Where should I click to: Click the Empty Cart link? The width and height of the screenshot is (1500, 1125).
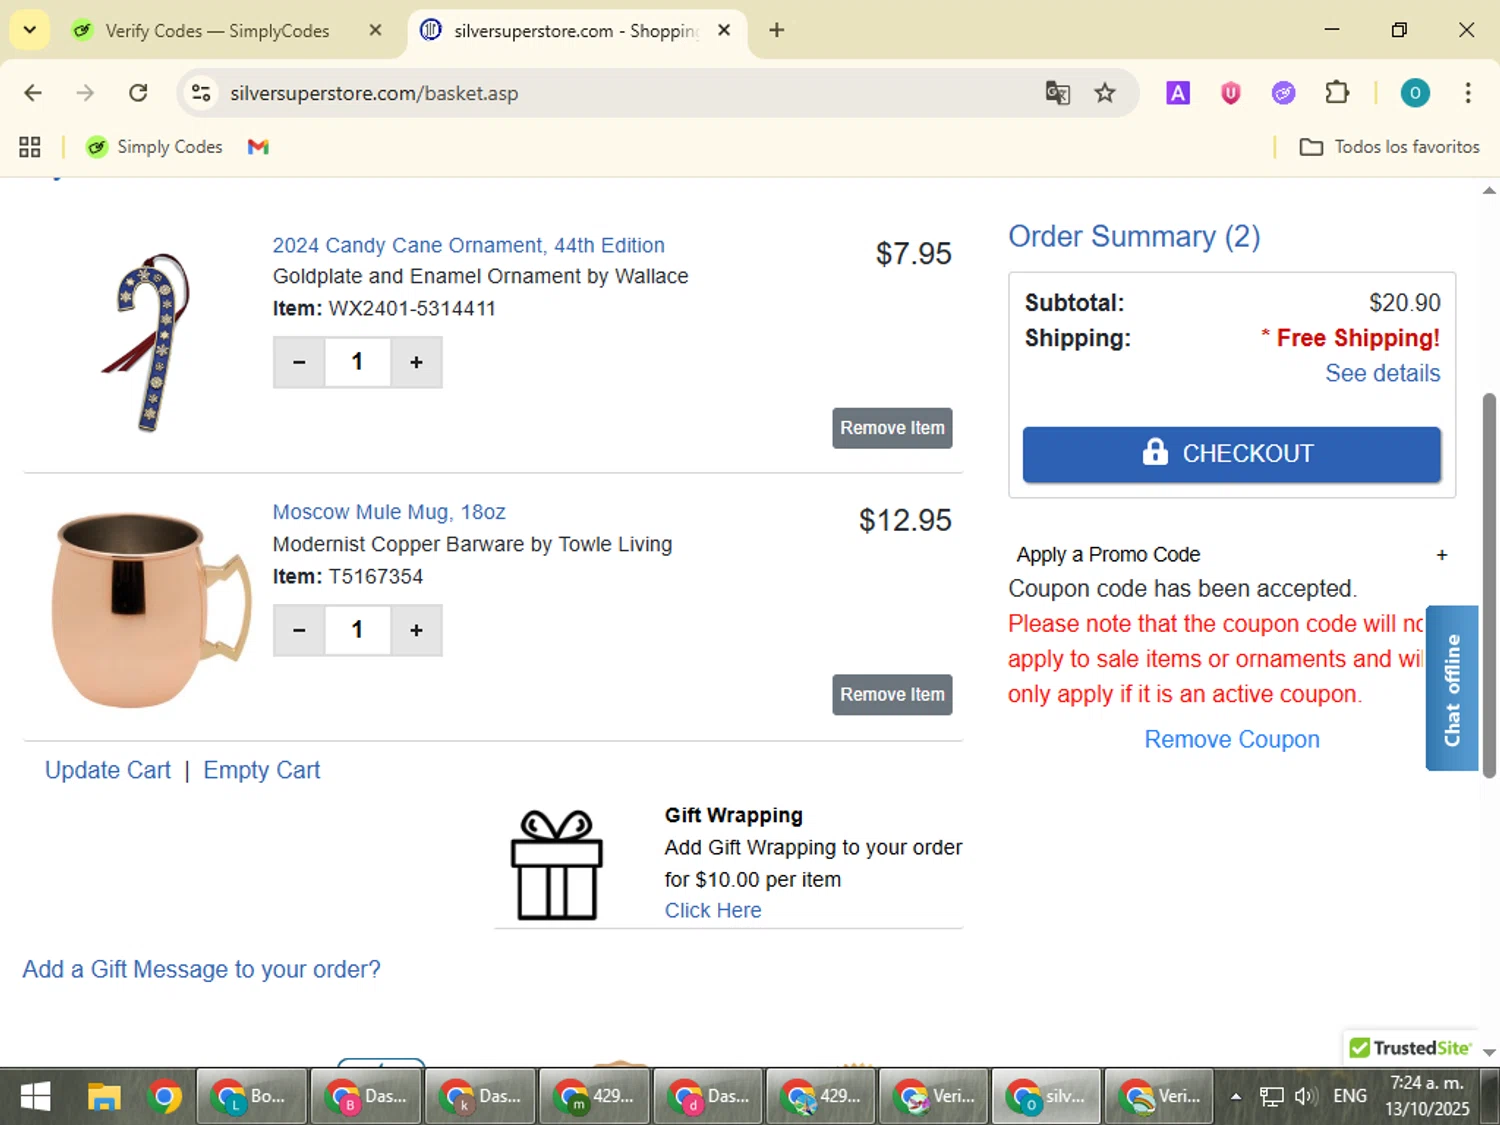(262, 770)
